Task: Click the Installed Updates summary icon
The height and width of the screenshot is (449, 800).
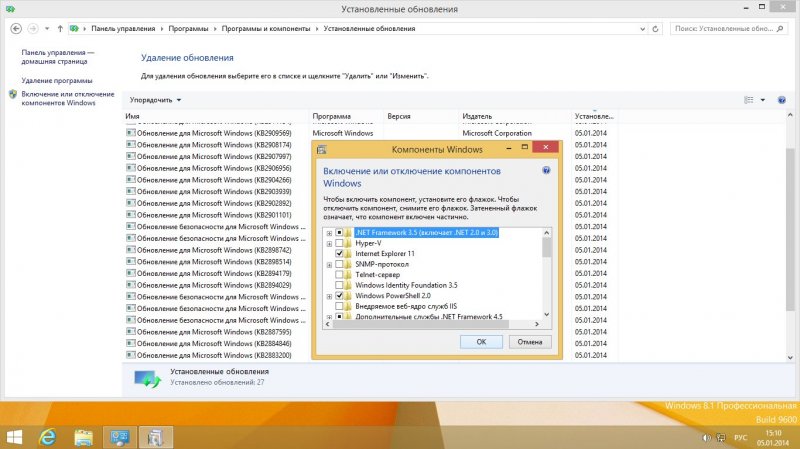Action: (x=147, y=378)
